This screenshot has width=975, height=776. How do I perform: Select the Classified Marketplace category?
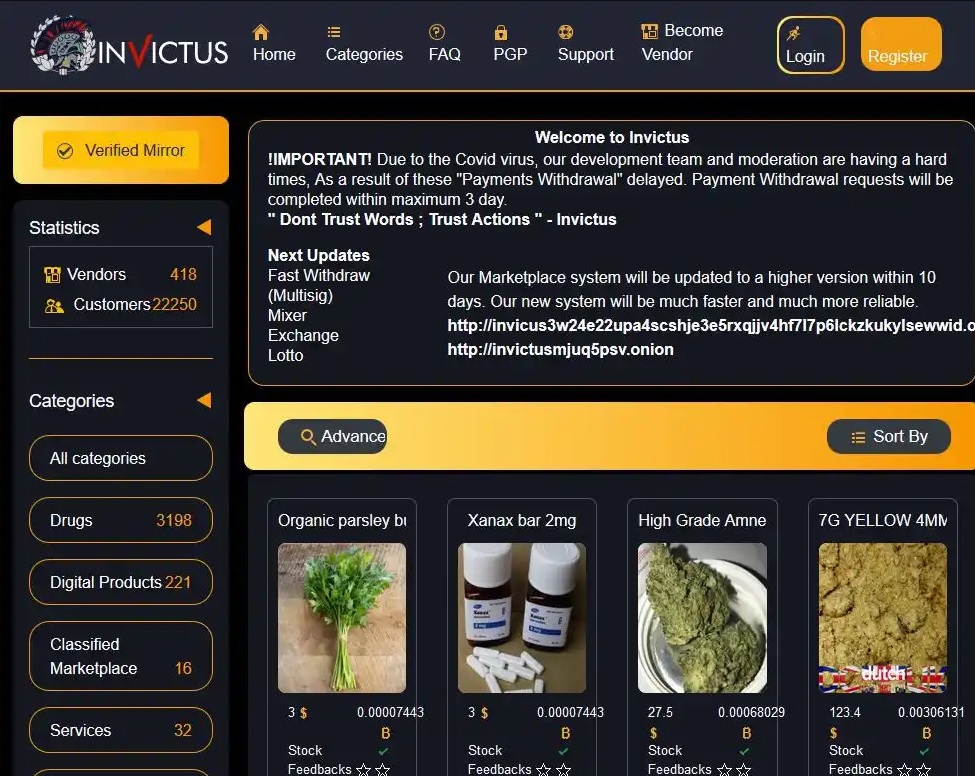click(121, 657)
